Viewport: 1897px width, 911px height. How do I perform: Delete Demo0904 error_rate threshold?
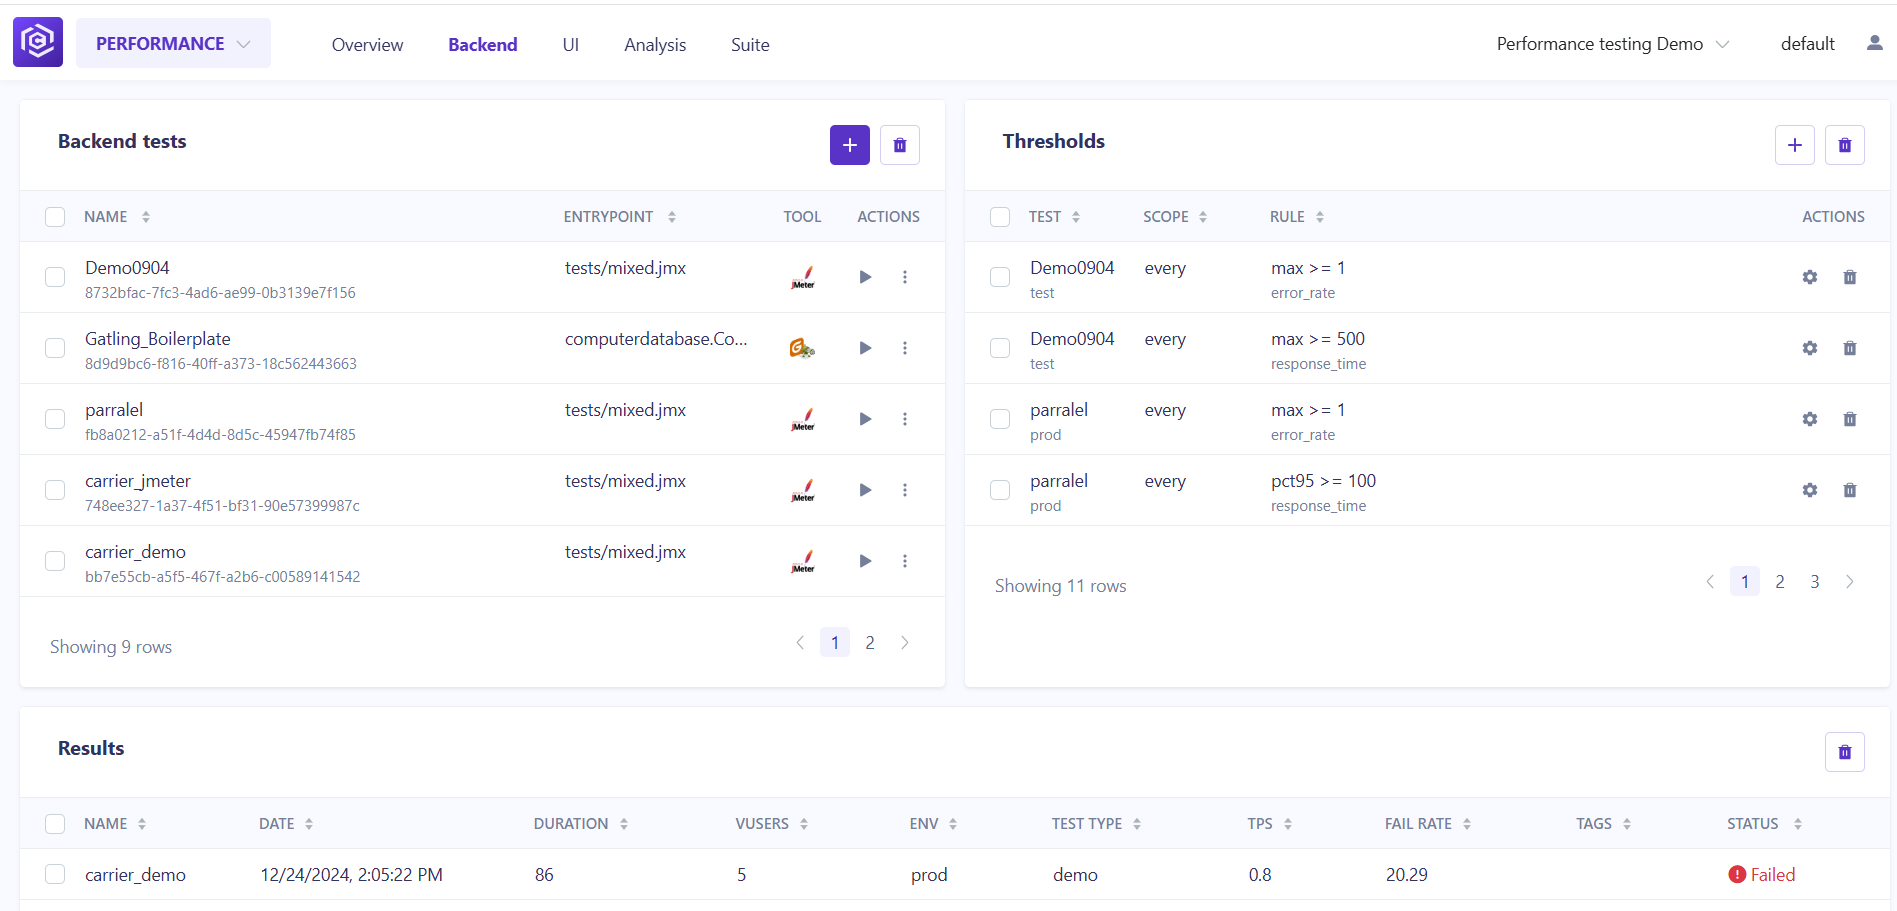(1849, 277)
